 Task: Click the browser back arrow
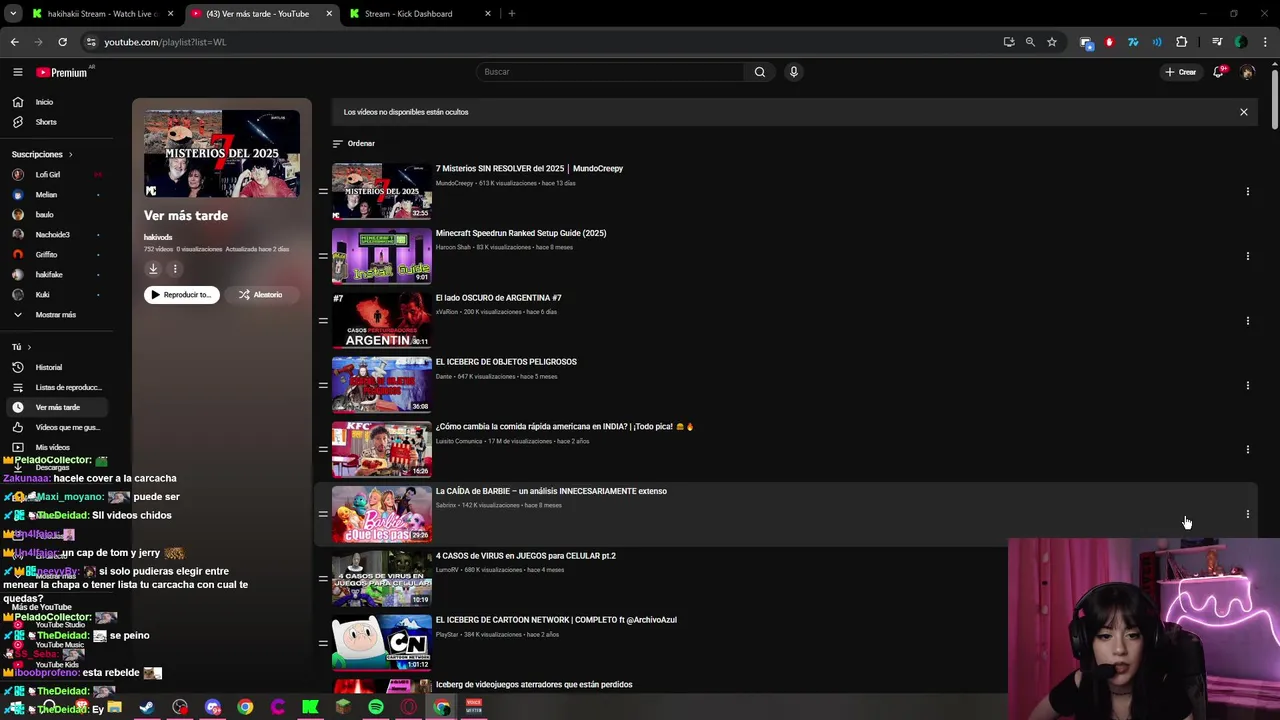click(x=14, y=42)
